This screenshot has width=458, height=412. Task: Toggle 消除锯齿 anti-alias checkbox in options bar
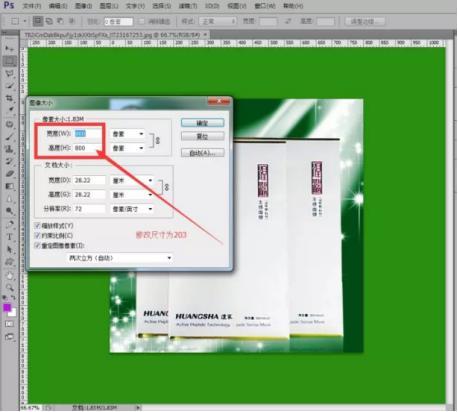pyautogui.click(x=142, y=21)
